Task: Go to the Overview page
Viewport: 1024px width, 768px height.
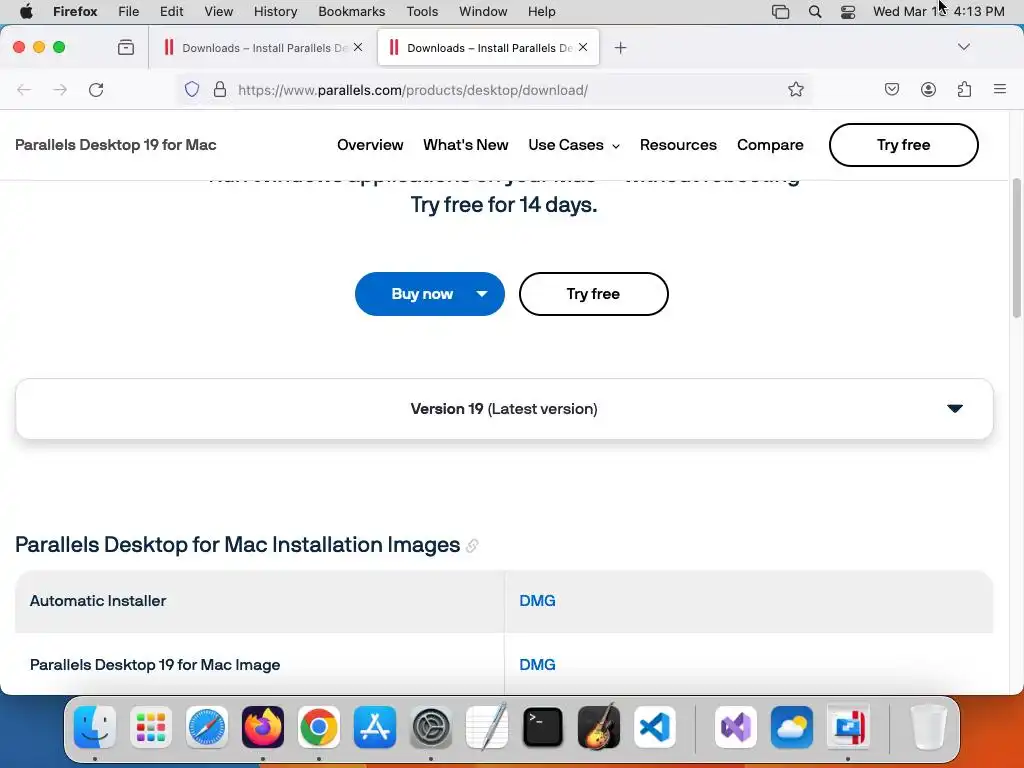Action: click(370, 145)
